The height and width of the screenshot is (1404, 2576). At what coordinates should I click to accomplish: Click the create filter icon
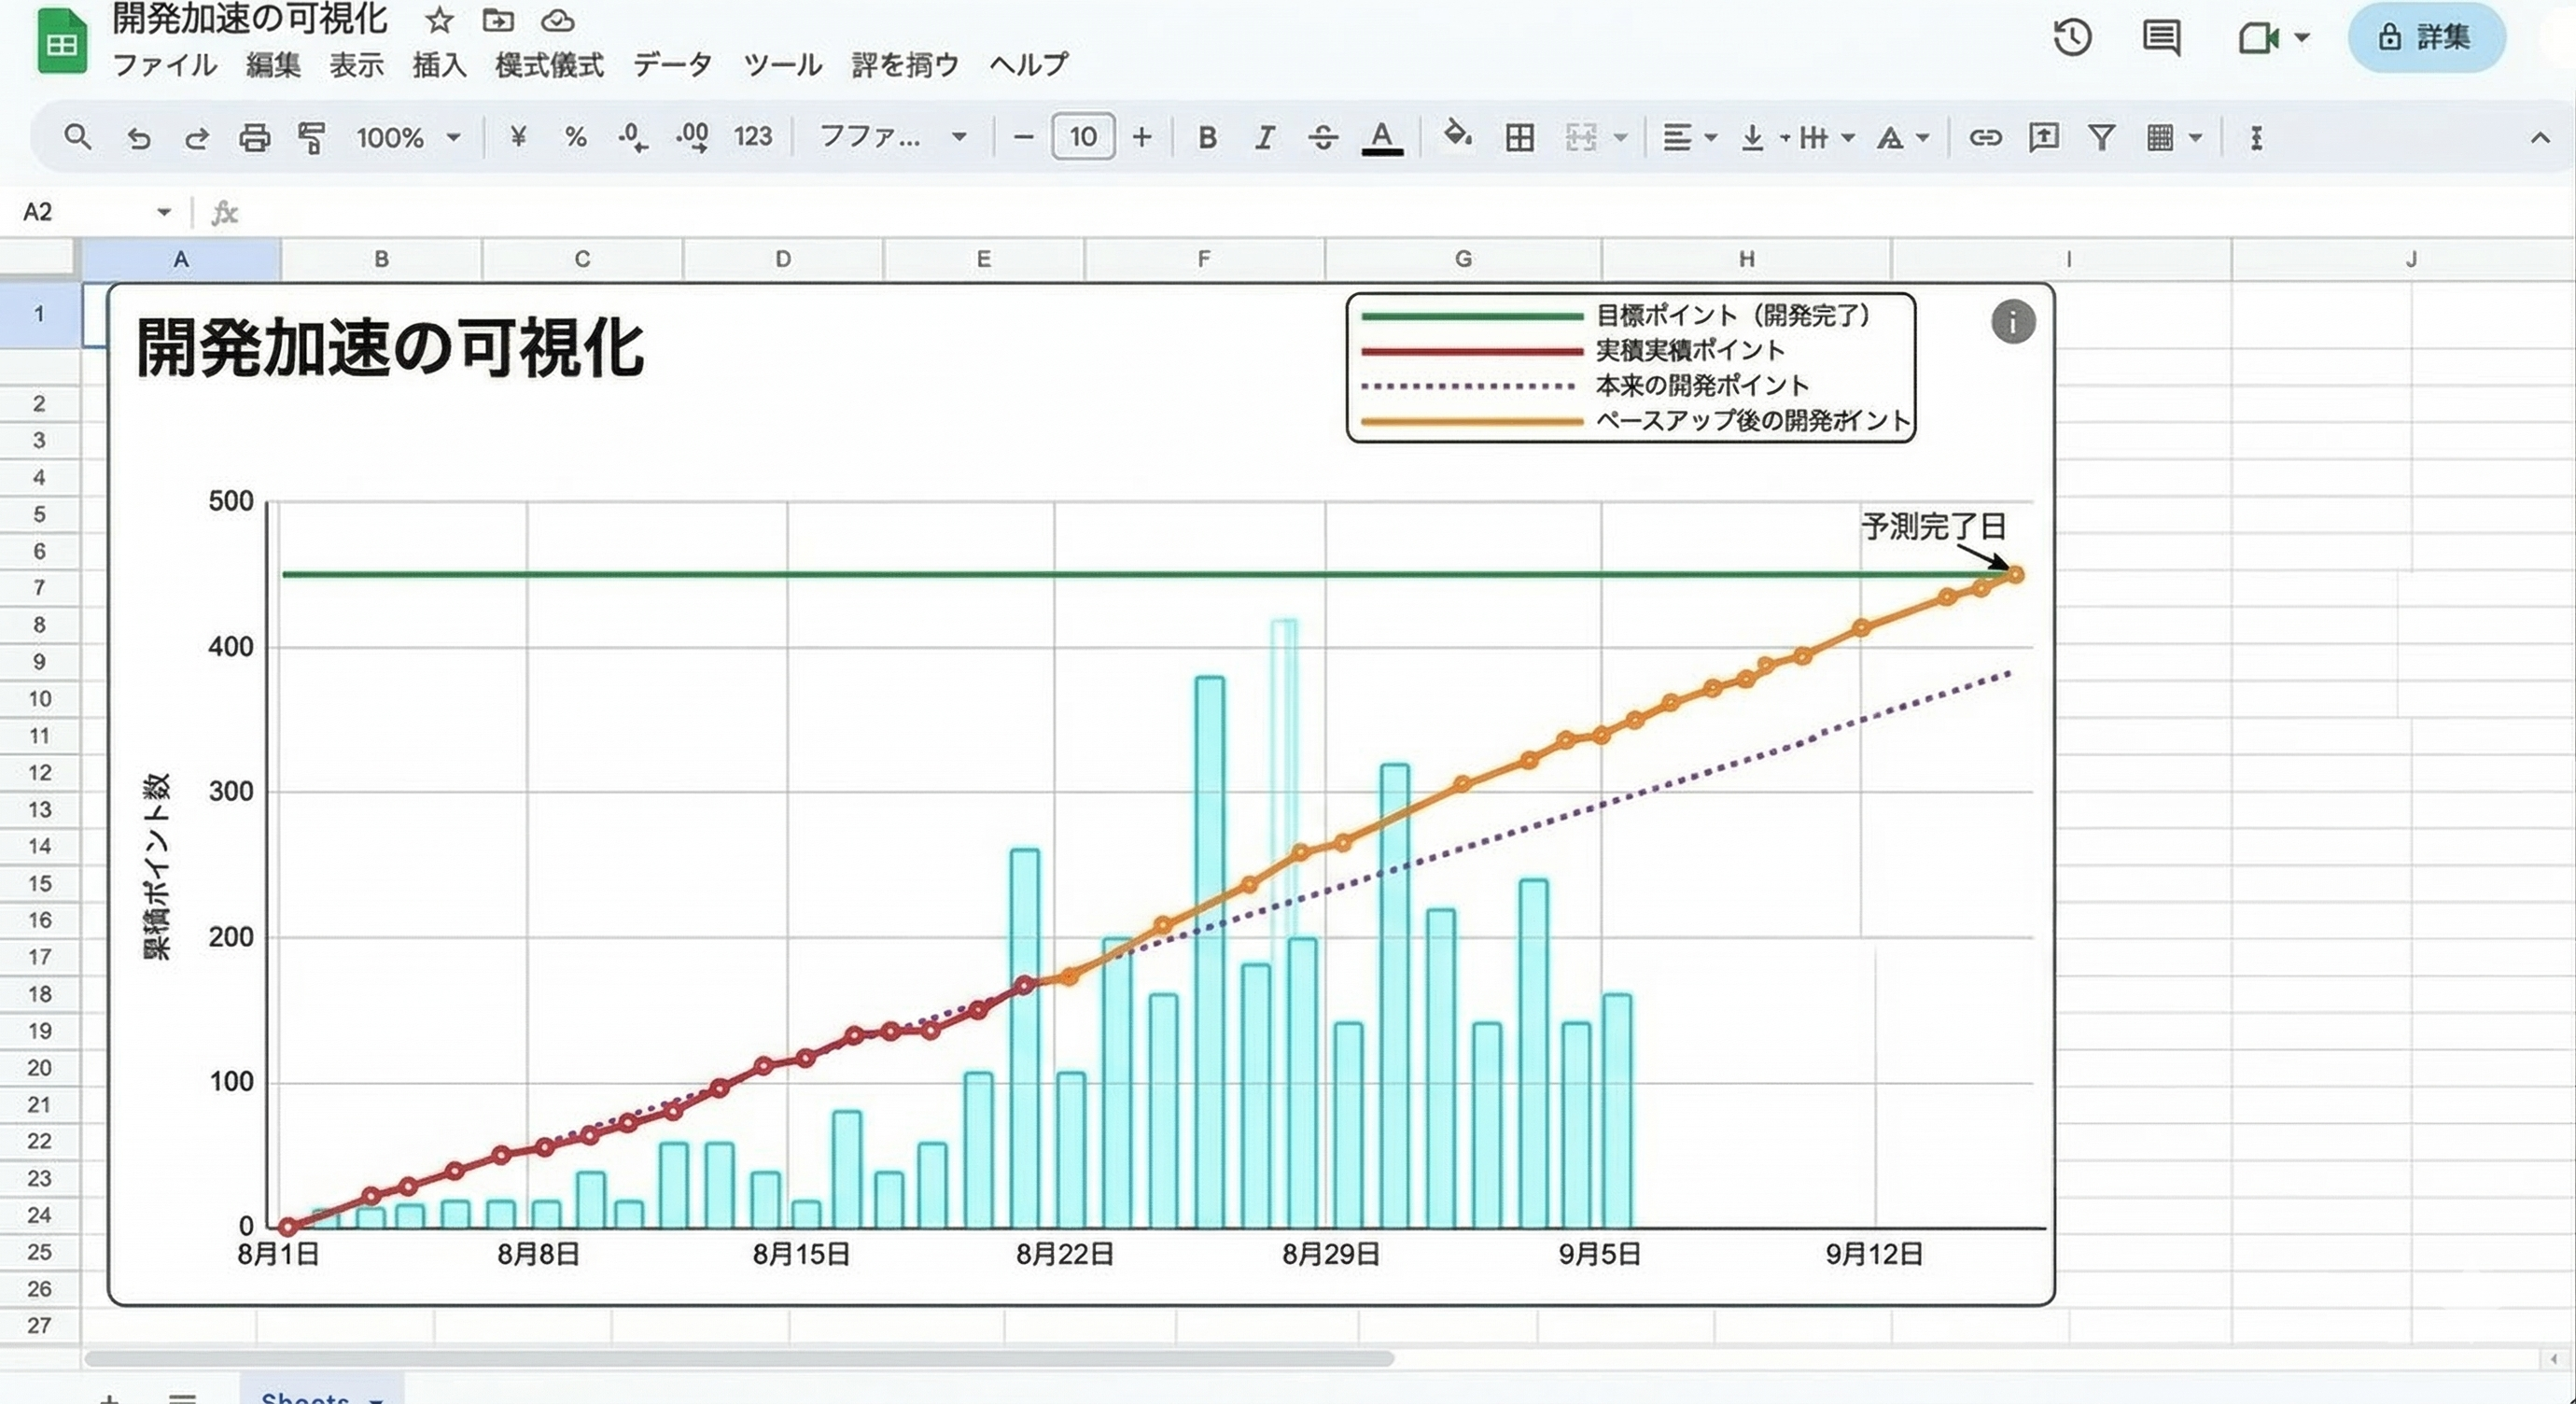2102,137
